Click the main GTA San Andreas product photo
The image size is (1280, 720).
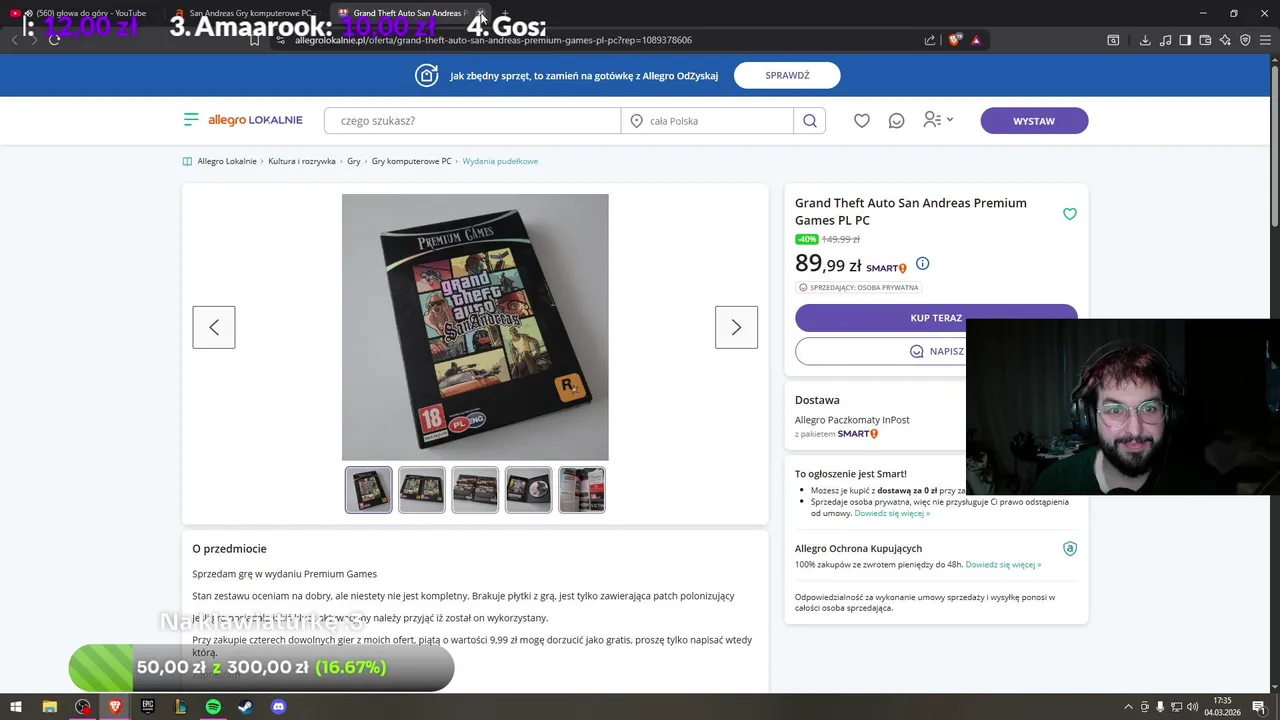click(475, 327)
